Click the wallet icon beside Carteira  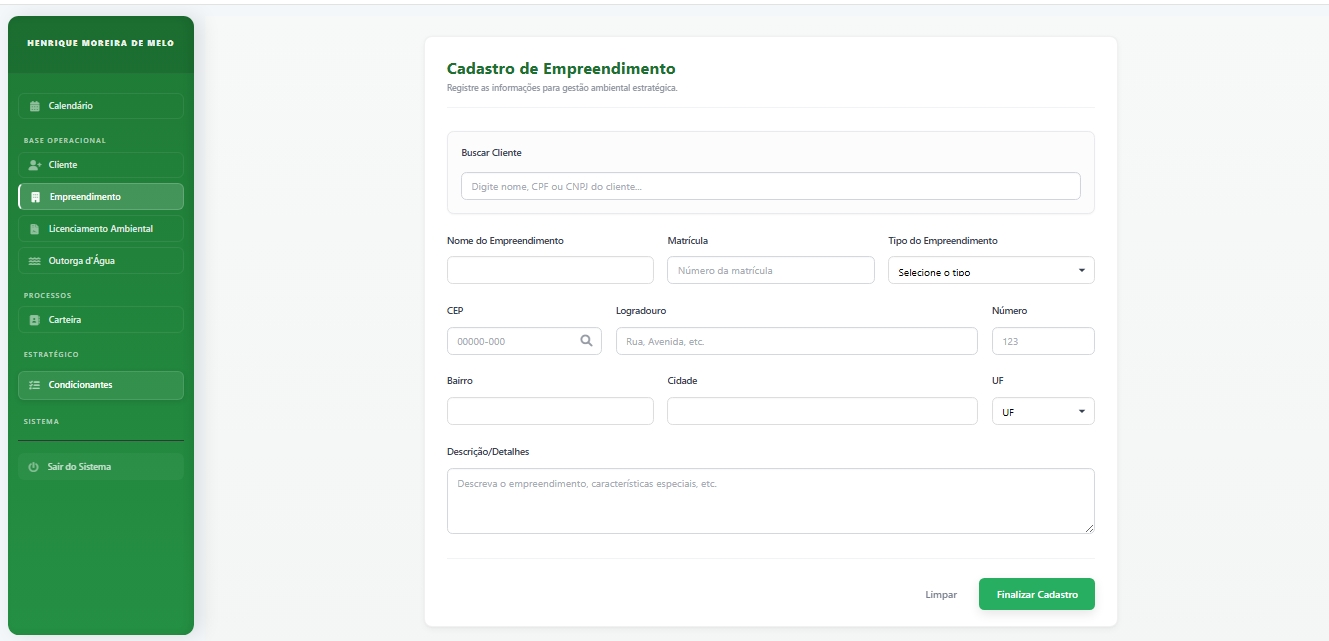(35, 320)
